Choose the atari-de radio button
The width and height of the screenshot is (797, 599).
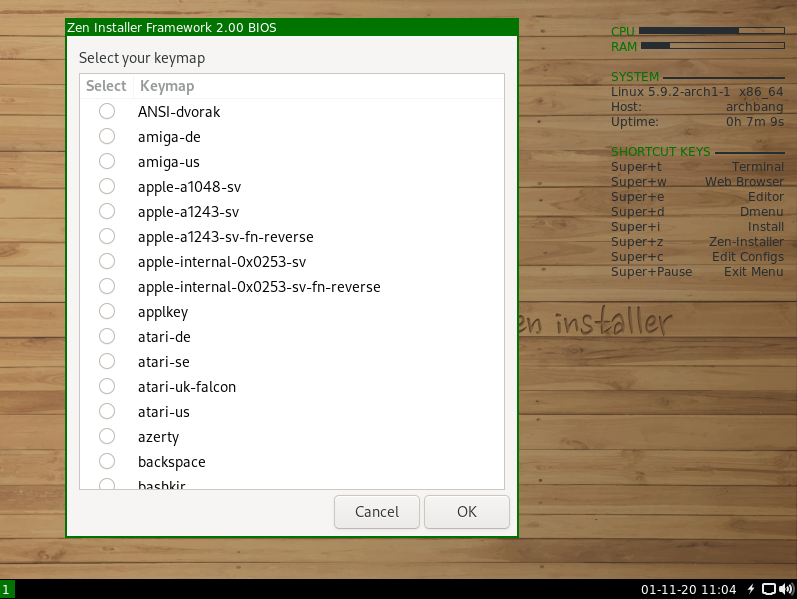(x=107, y=336)
